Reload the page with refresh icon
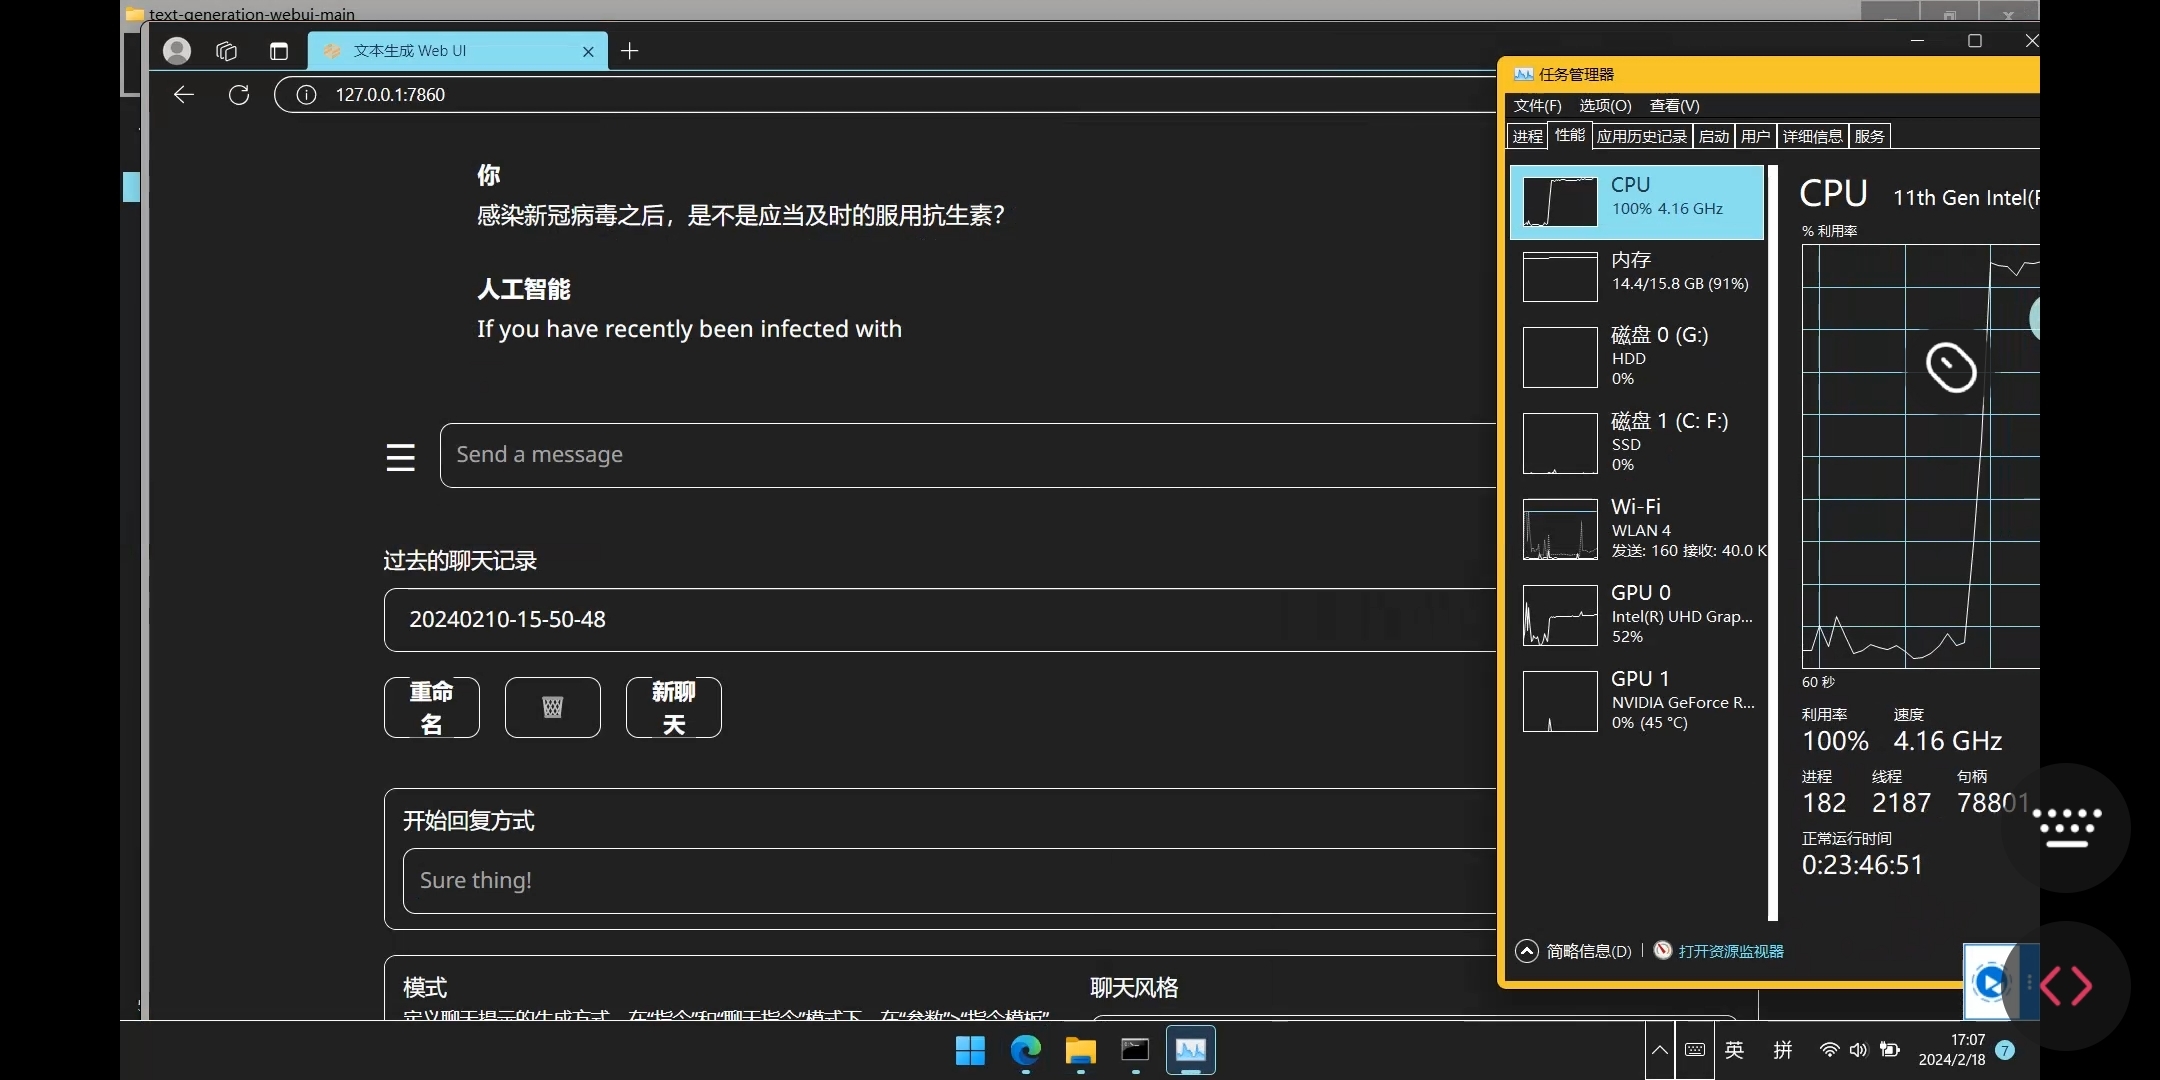2160x1080 pixels. 239,95
